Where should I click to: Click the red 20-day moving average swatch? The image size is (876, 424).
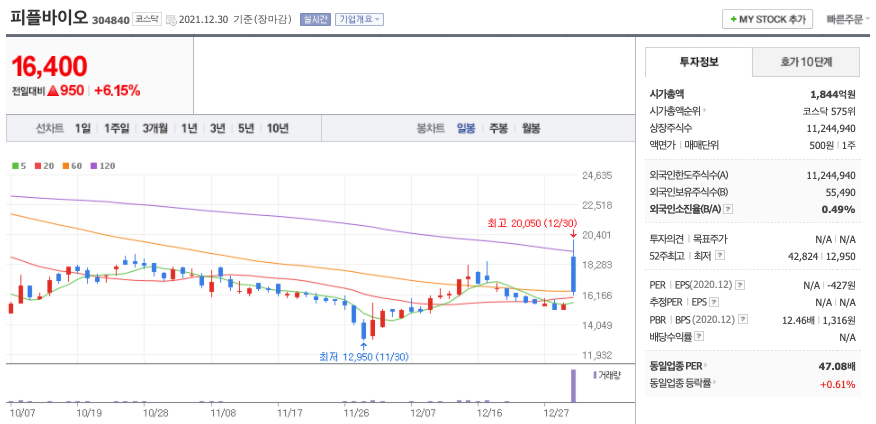click(x=37, y=166)
